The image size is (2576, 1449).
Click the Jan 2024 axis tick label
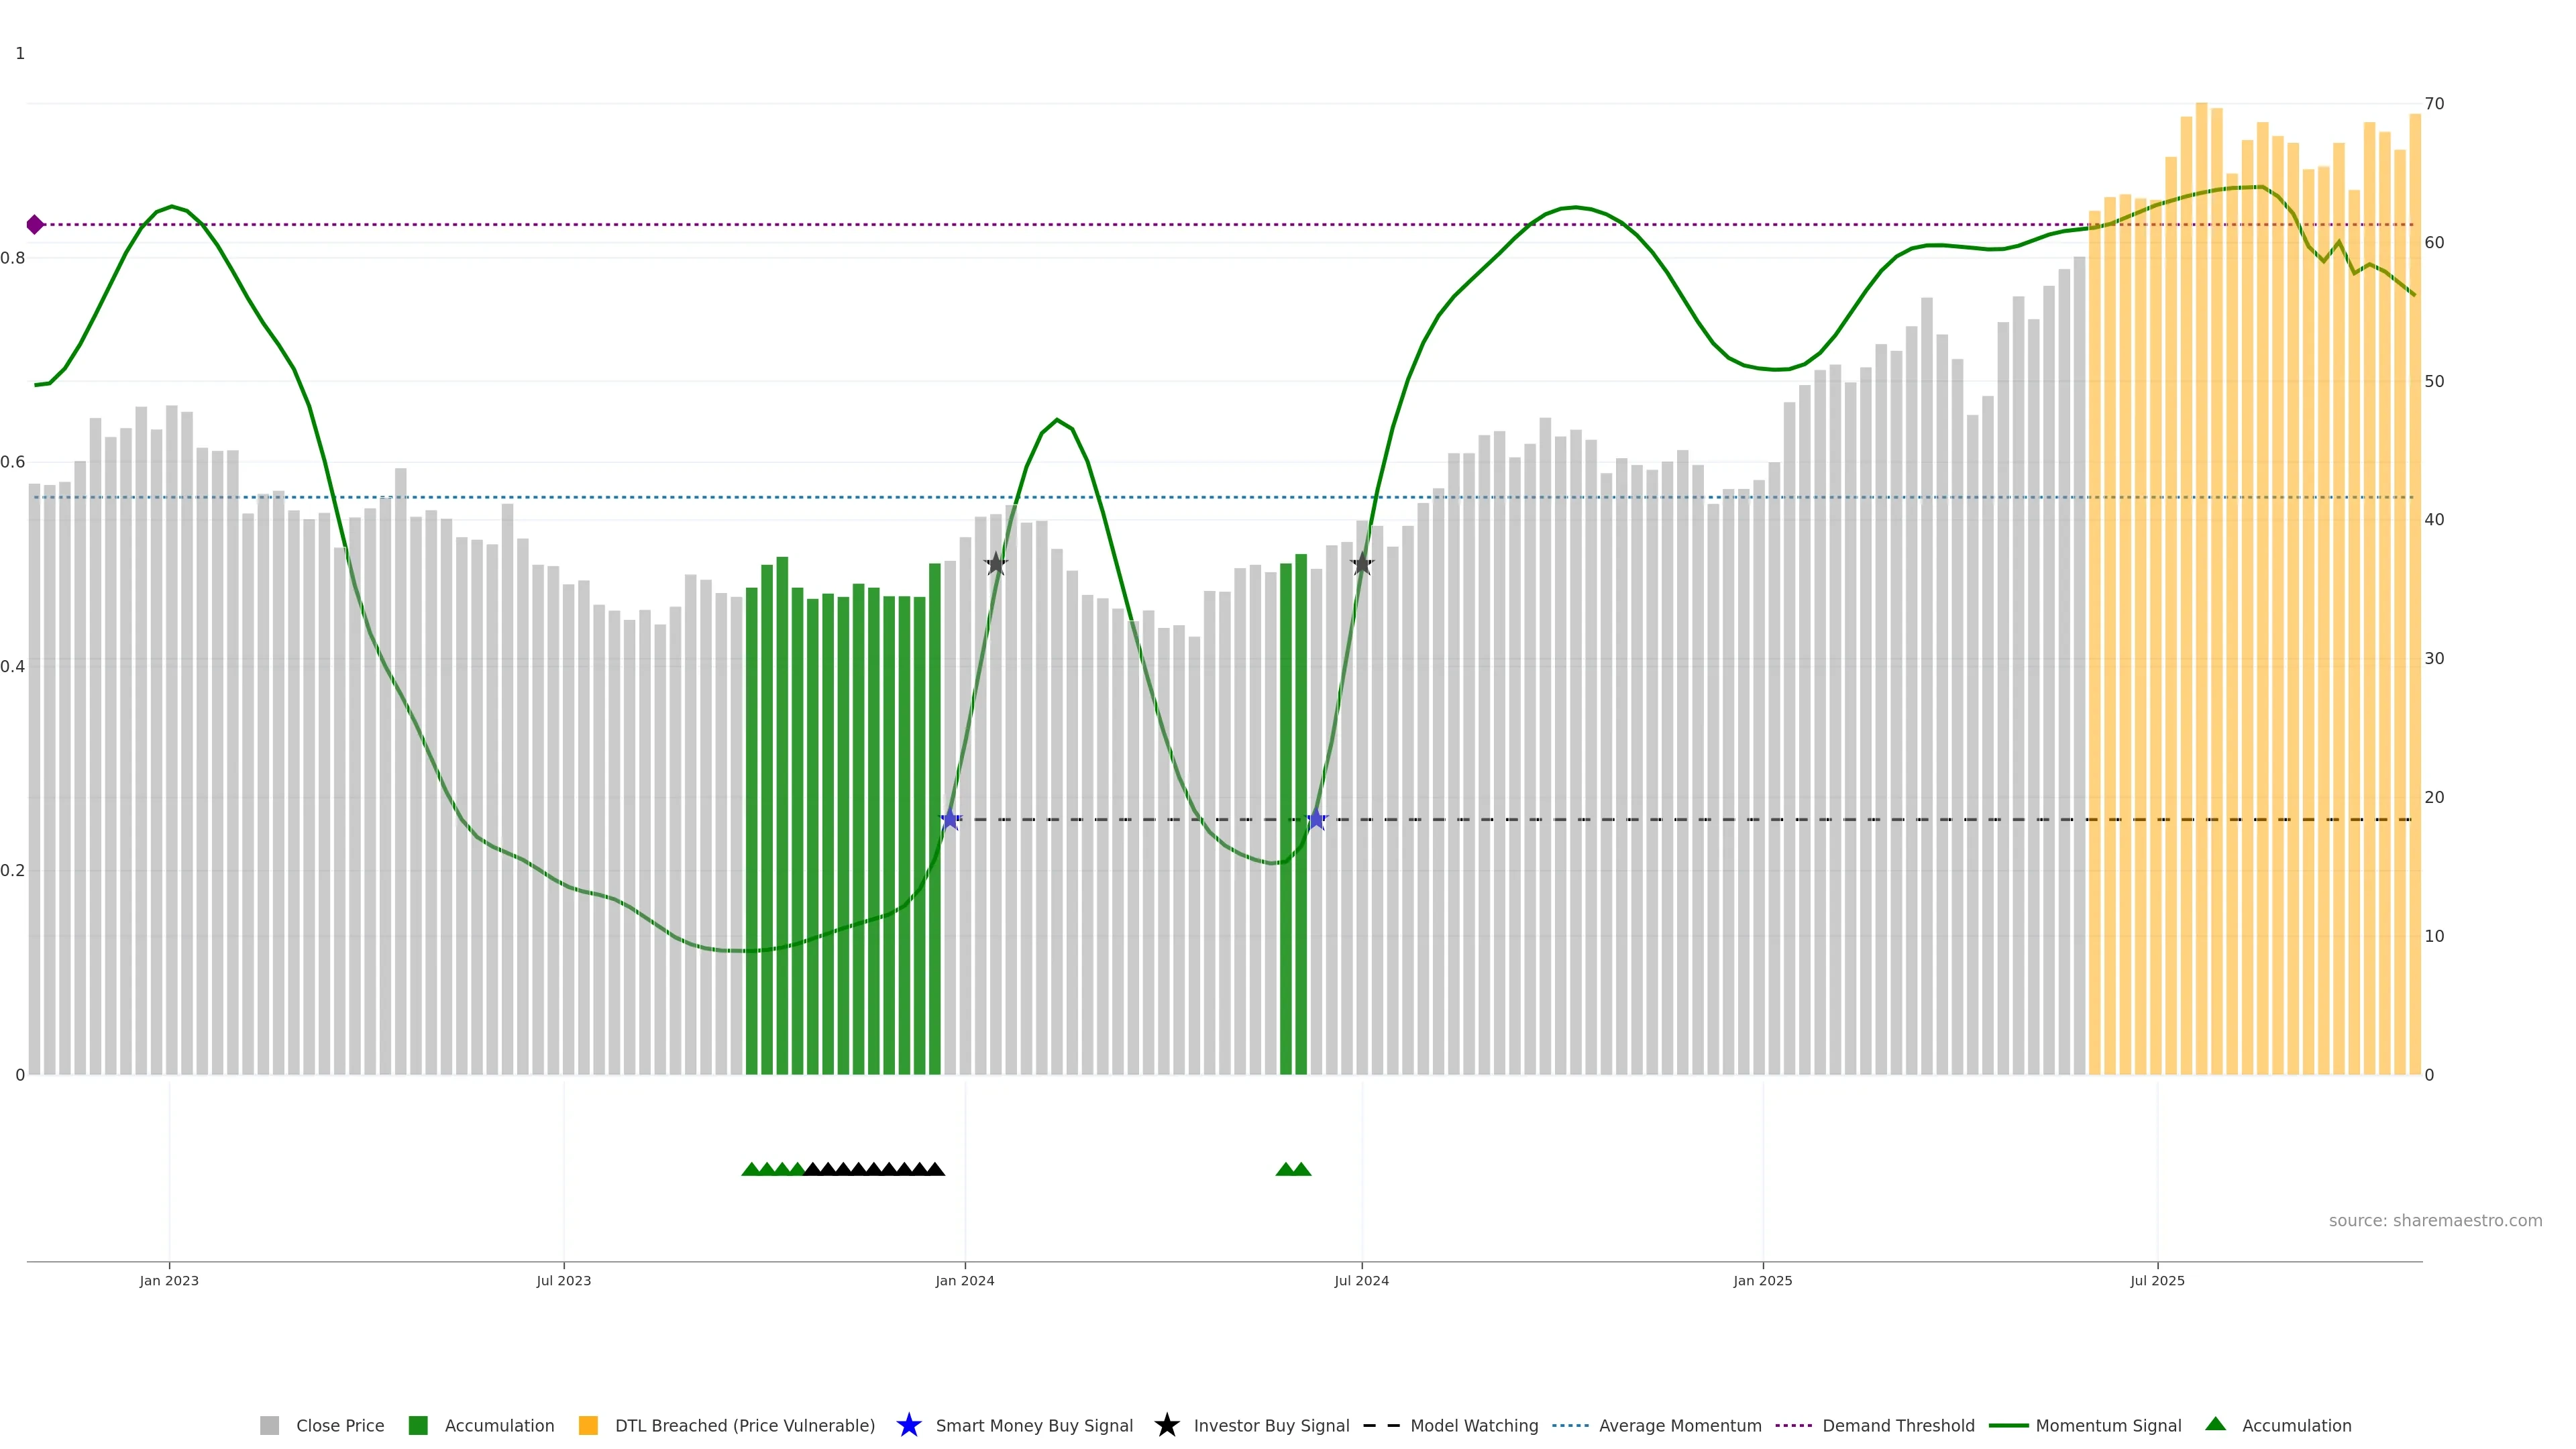pos(964,1281)
